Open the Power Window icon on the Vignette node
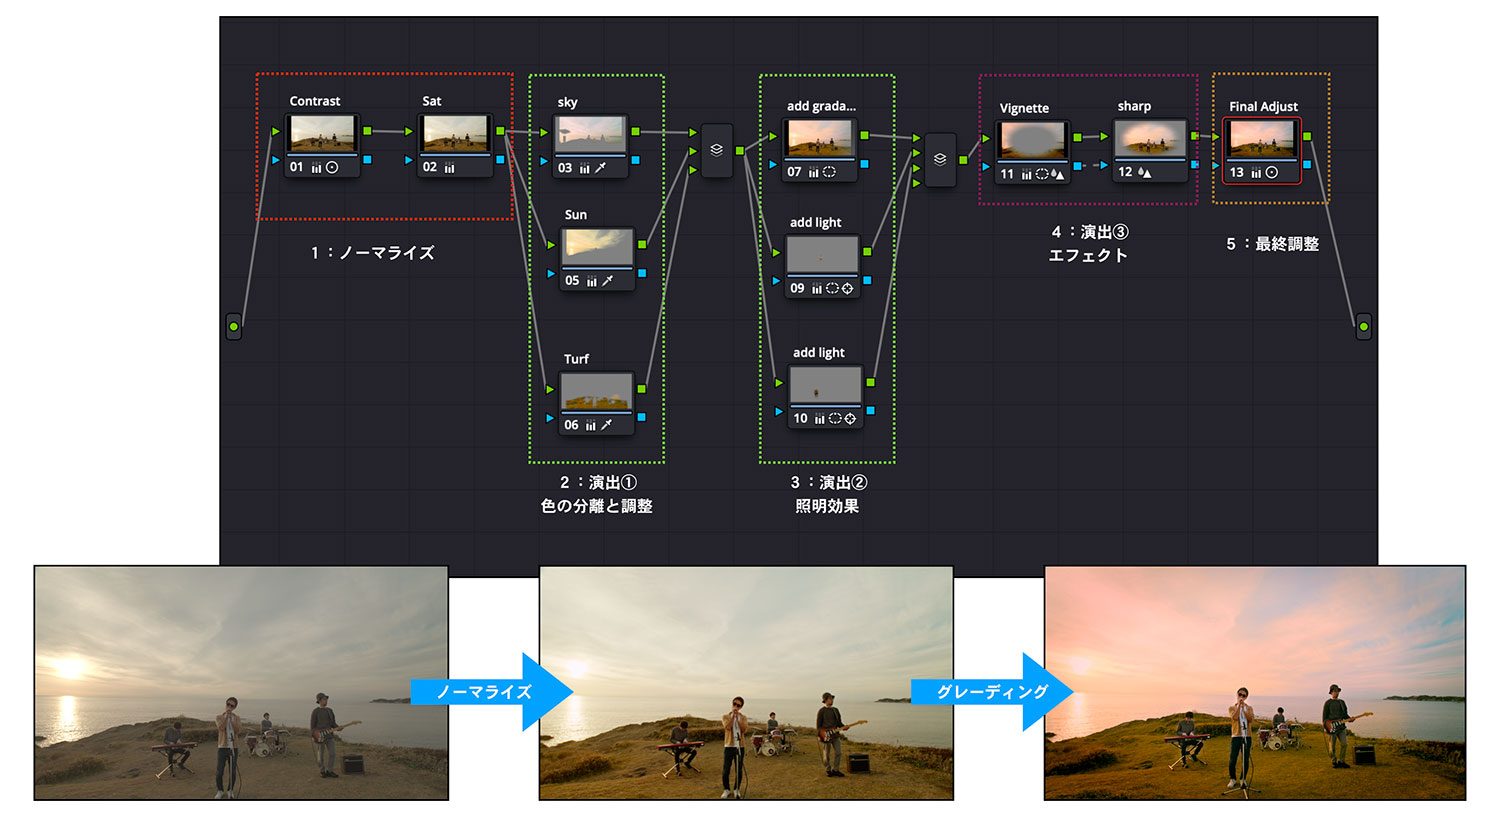The image size is (1500, 819). 1041,172
